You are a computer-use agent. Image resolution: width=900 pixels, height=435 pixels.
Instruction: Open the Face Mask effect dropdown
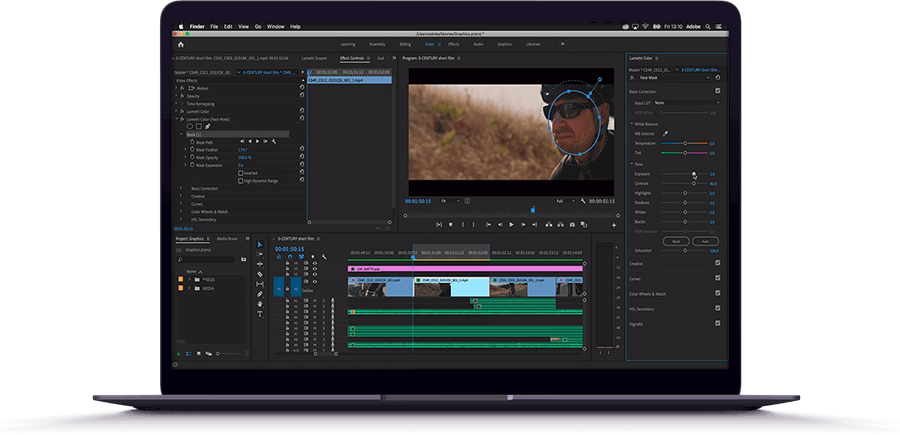pos(674,77)
